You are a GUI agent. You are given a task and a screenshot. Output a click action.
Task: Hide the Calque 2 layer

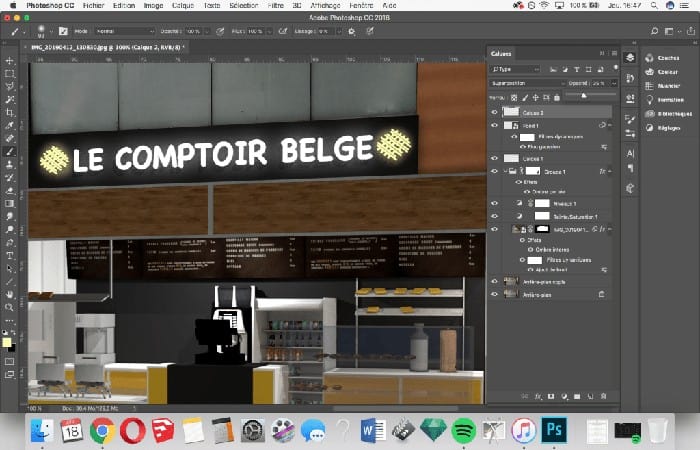(494, 112)
